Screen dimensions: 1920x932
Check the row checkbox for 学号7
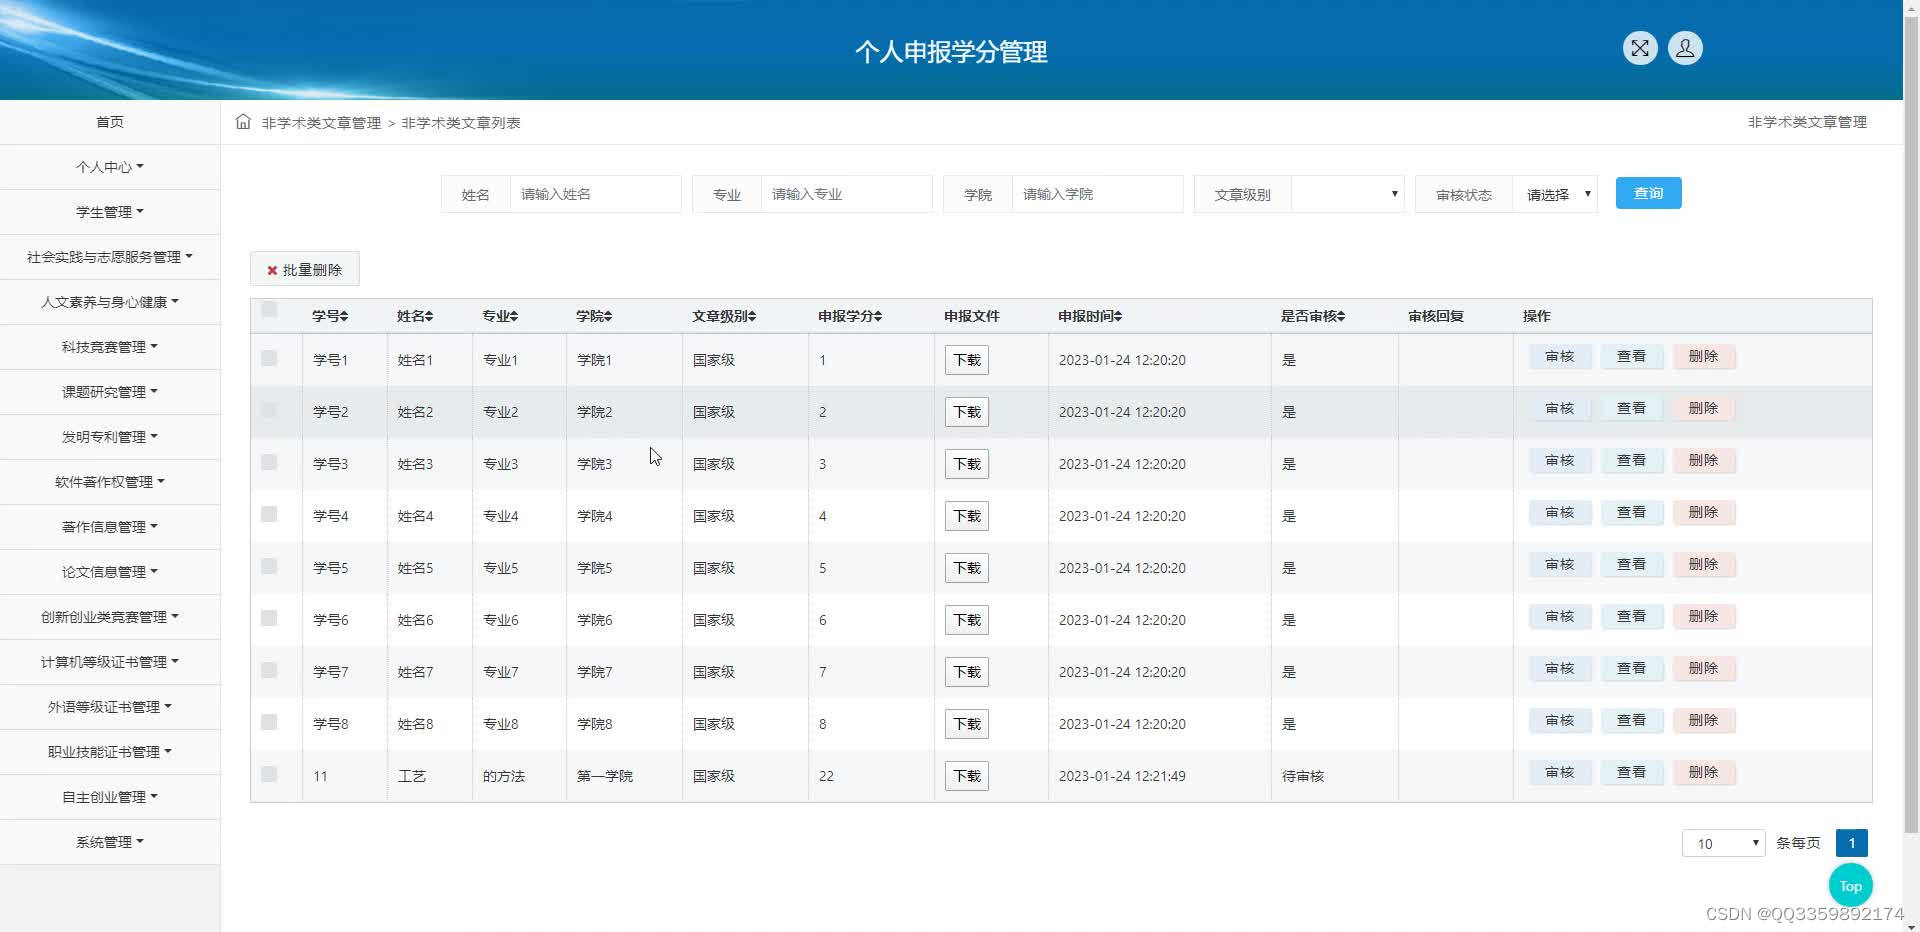269,670
